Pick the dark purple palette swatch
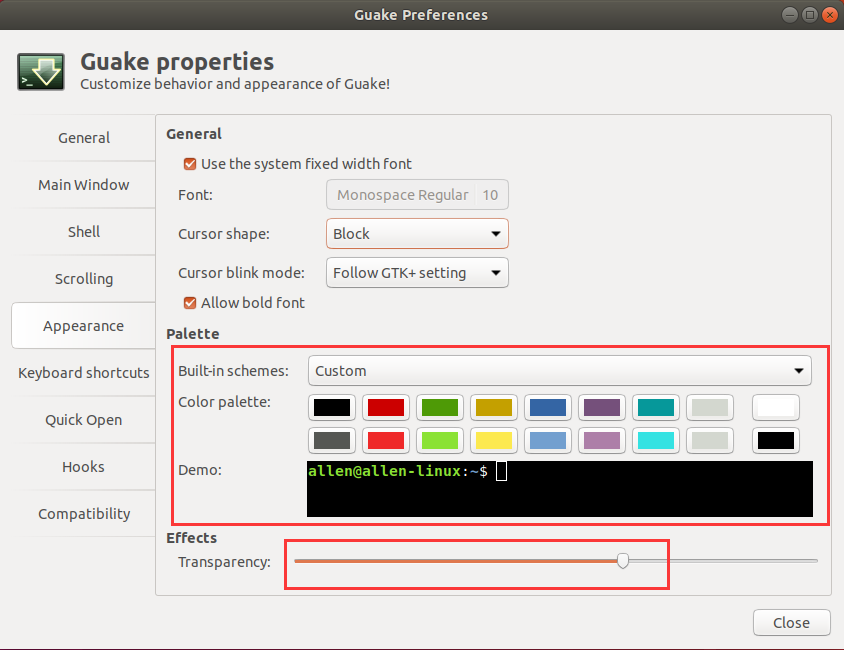The image size is (844, 650). [602, 407]
